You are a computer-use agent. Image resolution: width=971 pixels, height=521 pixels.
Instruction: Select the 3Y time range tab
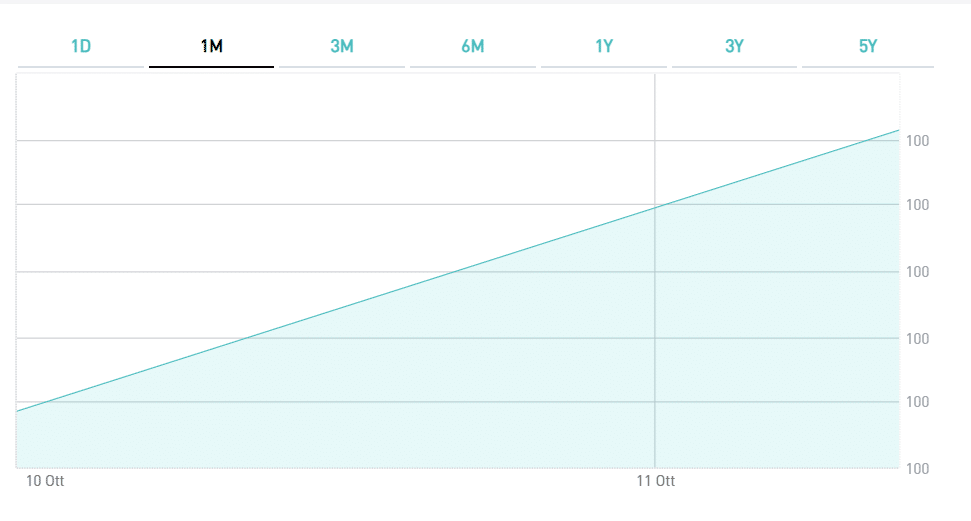pos(735,46)
